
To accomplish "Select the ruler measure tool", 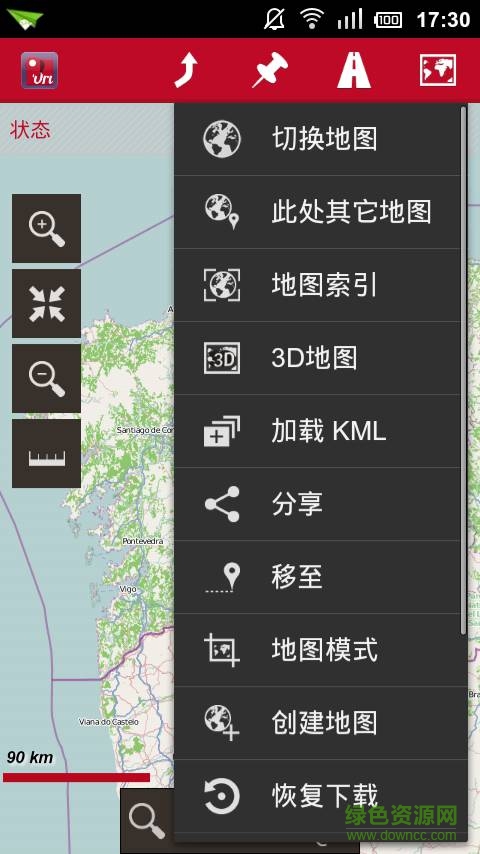I will coord(46,453).
